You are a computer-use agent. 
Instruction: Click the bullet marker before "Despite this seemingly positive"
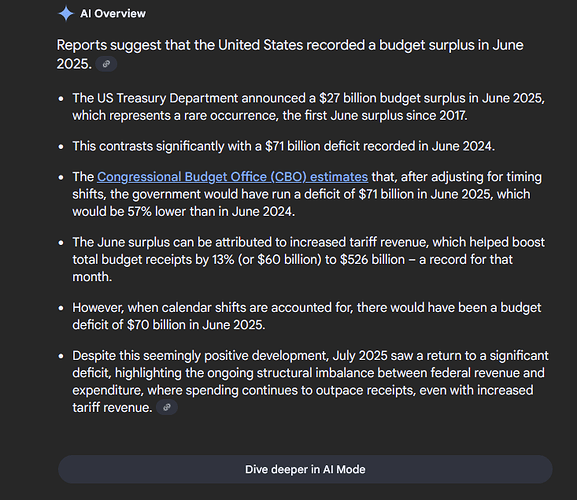tap(61, 356)
